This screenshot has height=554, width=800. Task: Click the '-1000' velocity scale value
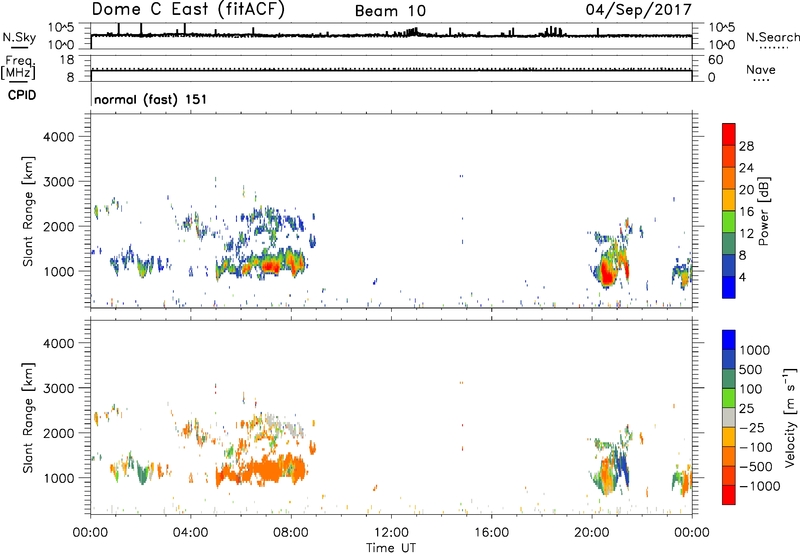[759, 486]
